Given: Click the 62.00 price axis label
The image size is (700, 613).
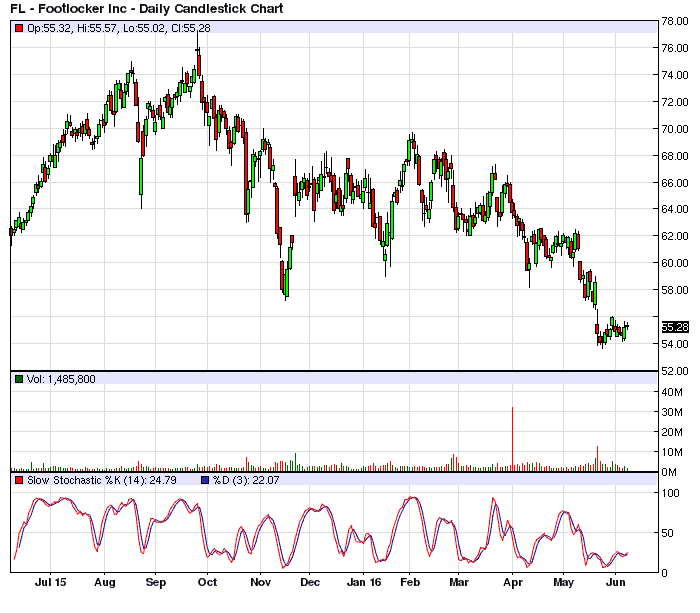Looking at the screenshot, I should (x=675, y=236).
